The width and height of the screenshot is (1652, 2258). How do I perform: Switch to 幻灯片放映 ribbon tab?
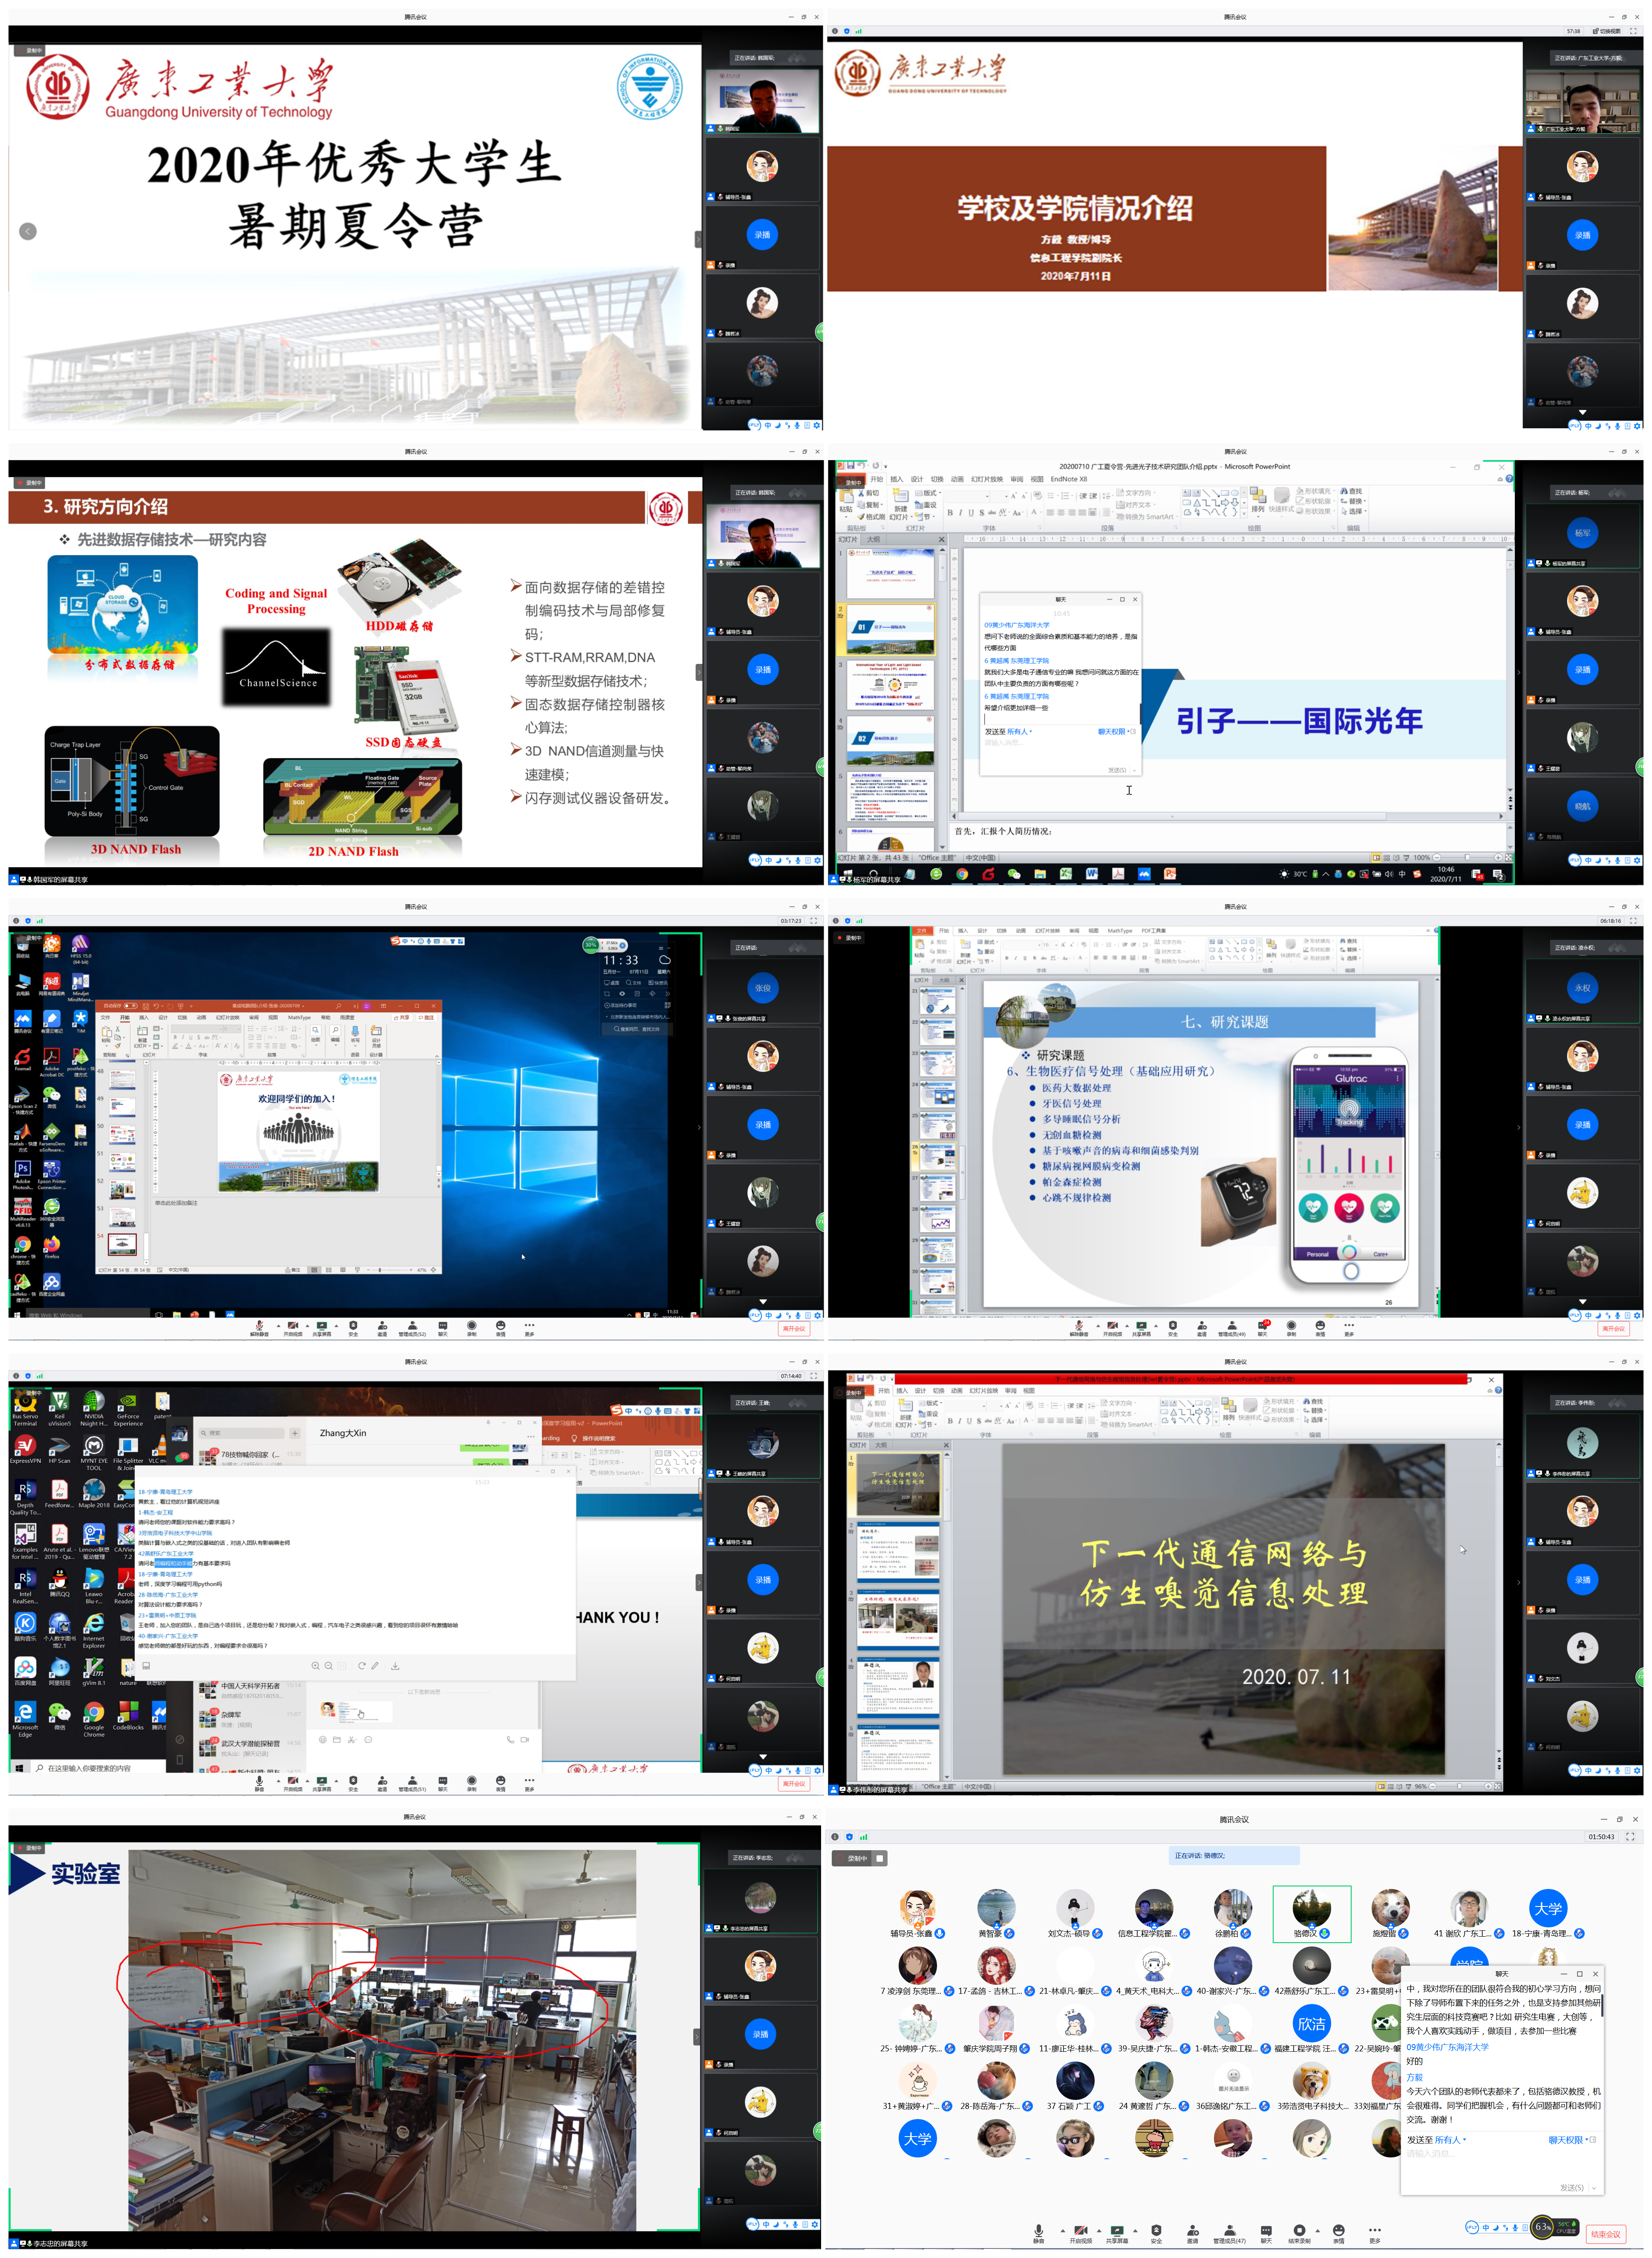[x=987, y=479]
